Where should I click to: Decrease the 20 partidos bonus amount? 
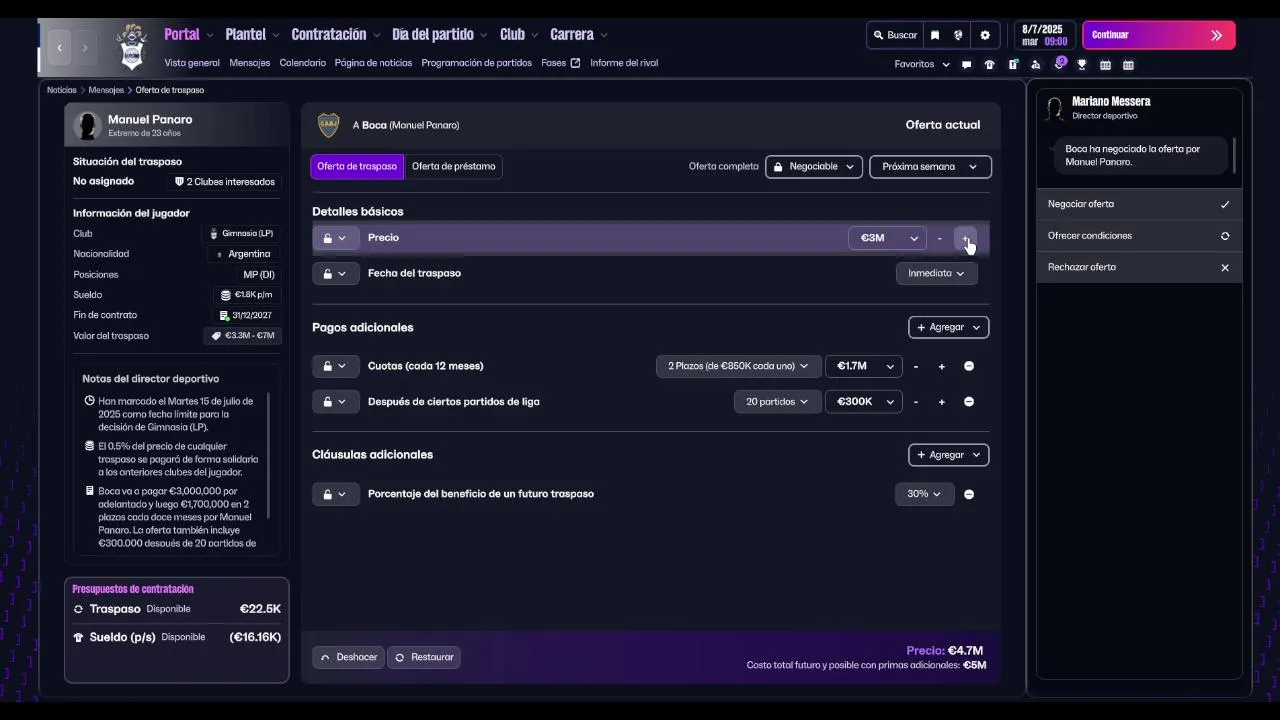tap(916, 402)
